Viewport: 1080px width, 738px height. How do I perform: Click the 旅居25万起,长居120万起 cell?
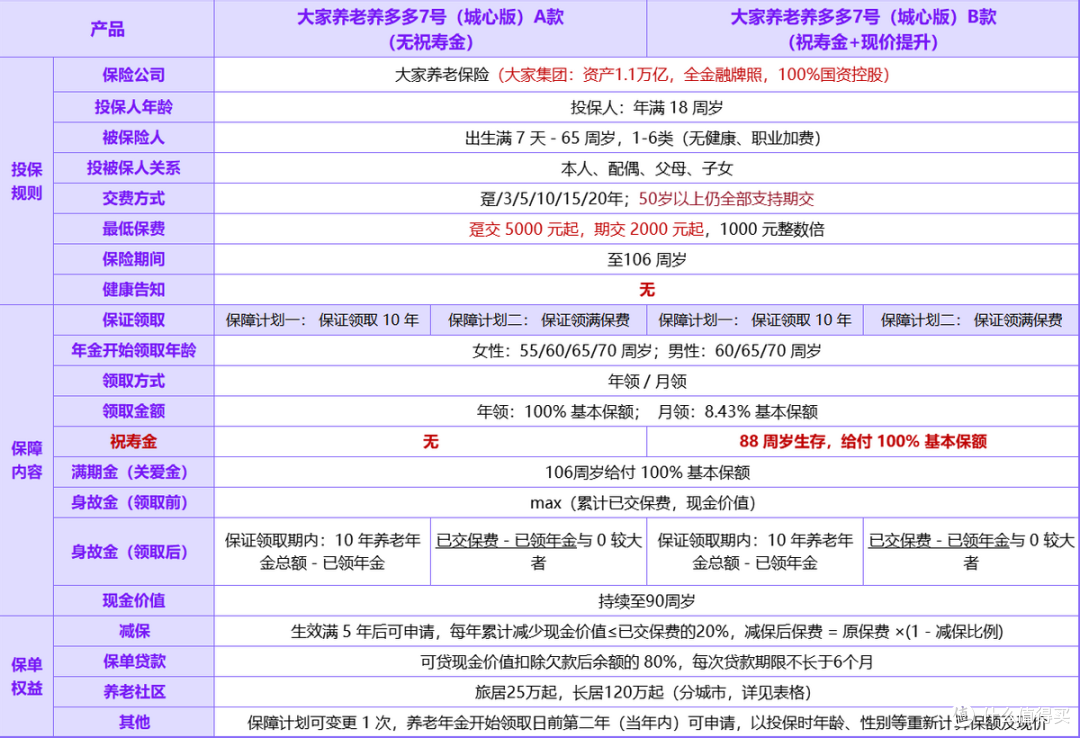(x=647, y=692)
